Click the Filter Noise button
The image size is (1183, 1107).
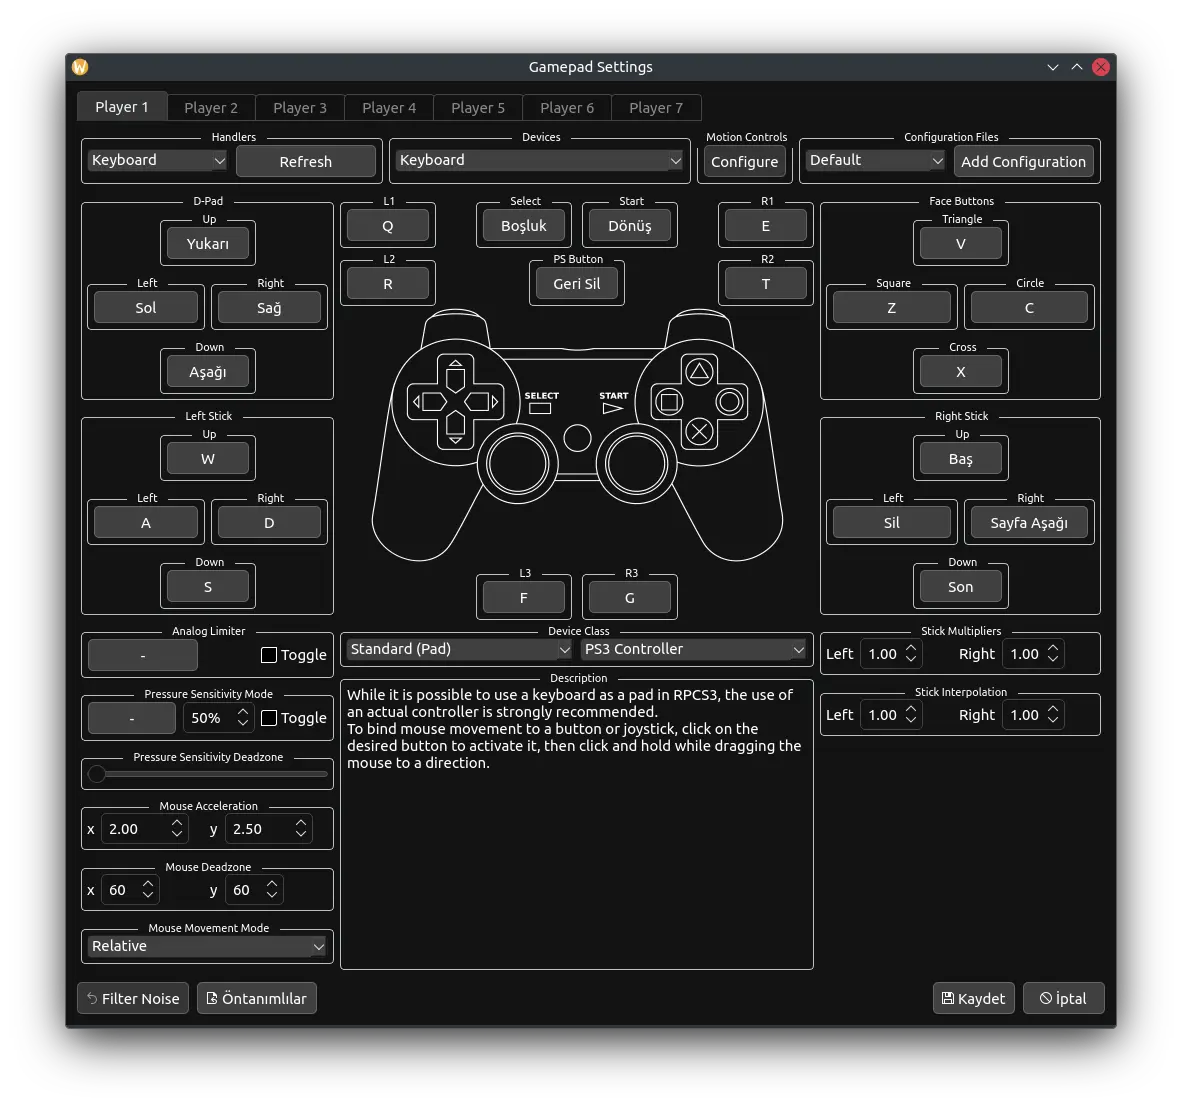133,998
